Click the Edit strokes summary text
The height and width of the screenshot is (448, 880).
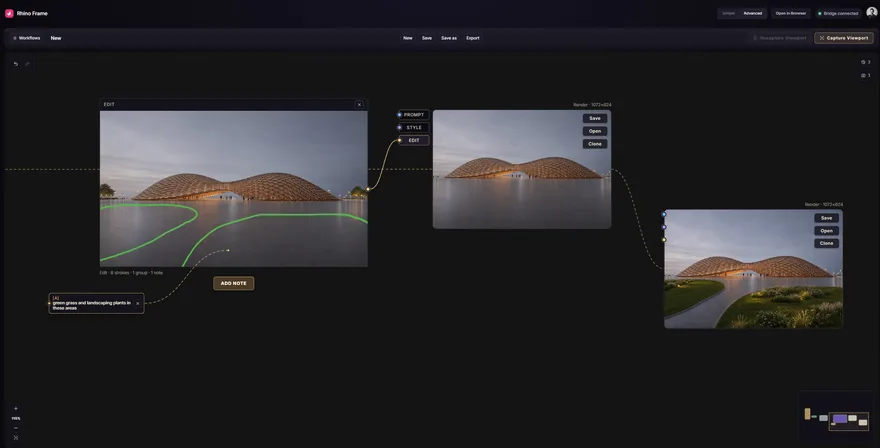click(x=131, y=273)
